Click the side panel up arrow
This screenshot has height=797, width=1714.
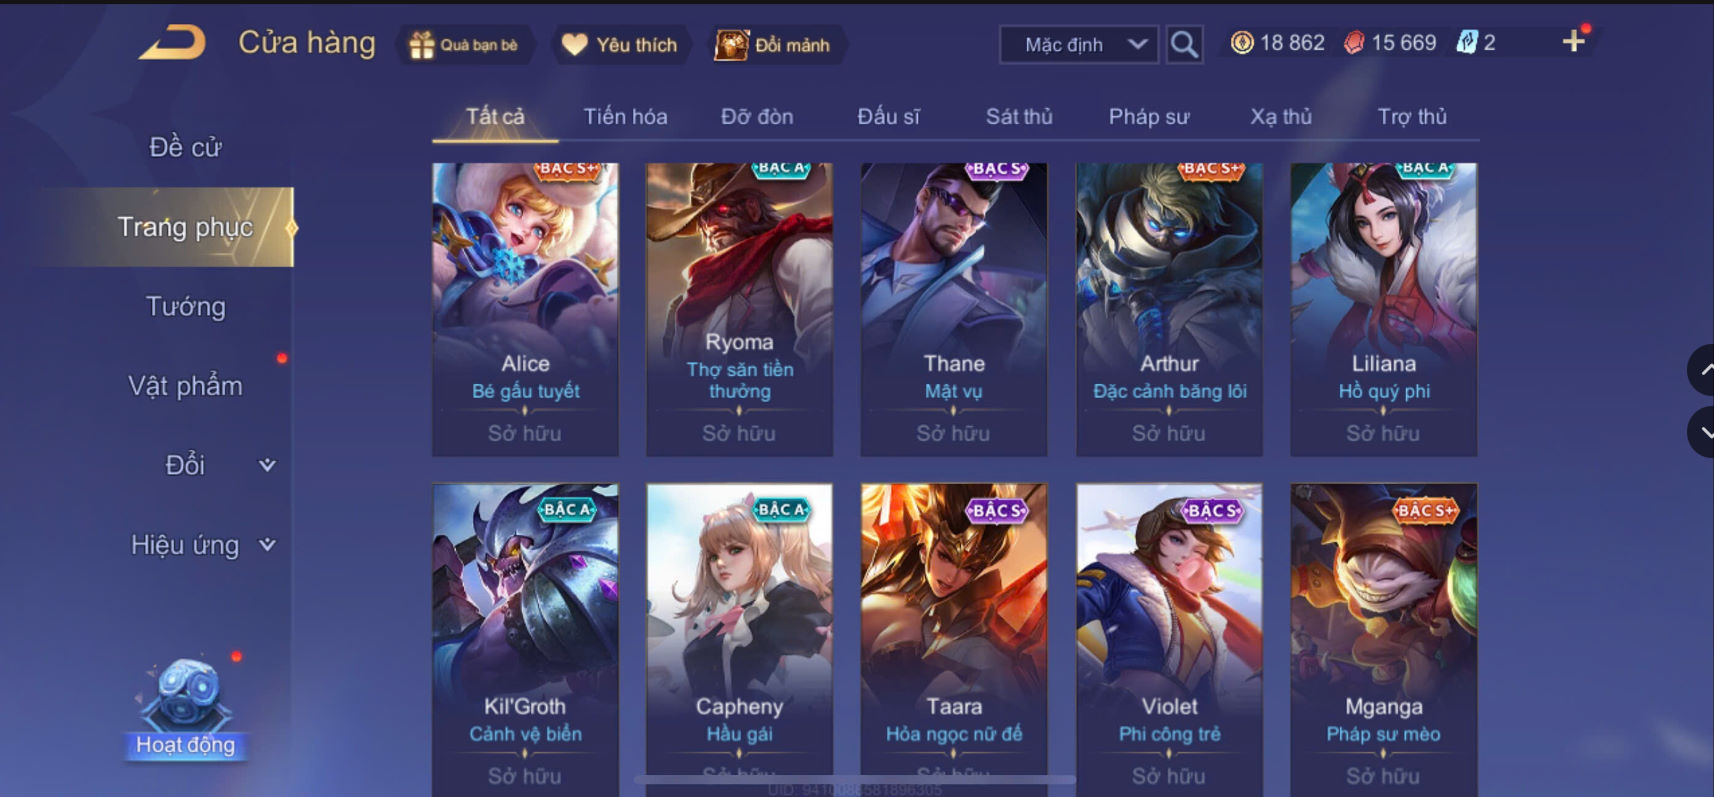coord(1702,370)
